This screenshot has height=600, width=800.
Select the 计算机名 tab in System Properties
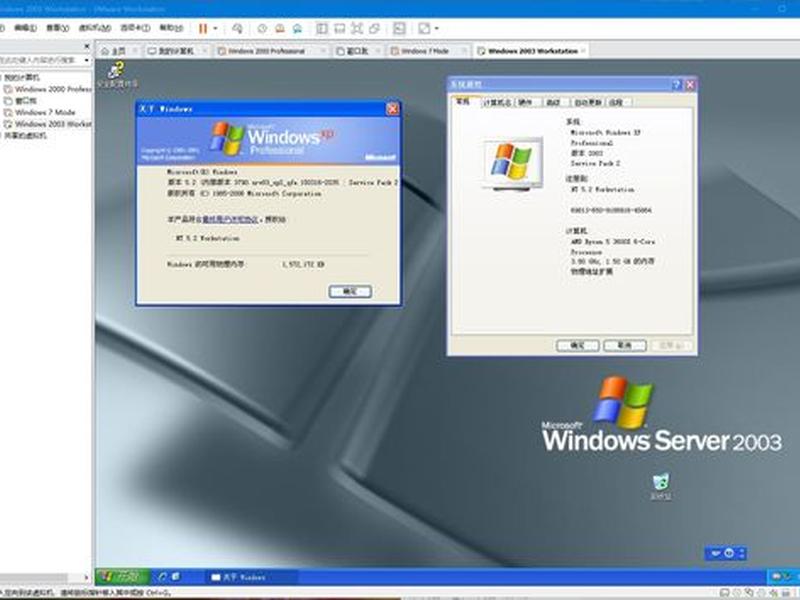point(497,103)
